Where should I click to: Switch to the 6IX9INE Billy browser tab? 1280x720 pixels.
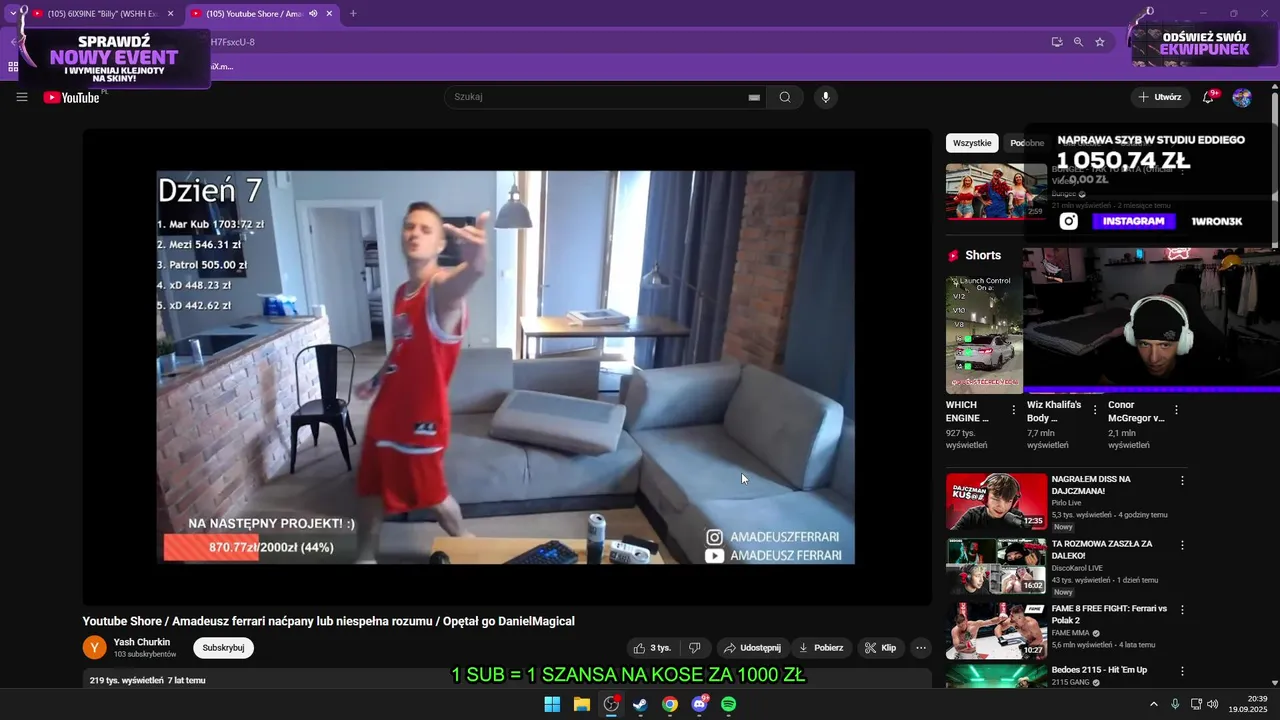point(102,14)
